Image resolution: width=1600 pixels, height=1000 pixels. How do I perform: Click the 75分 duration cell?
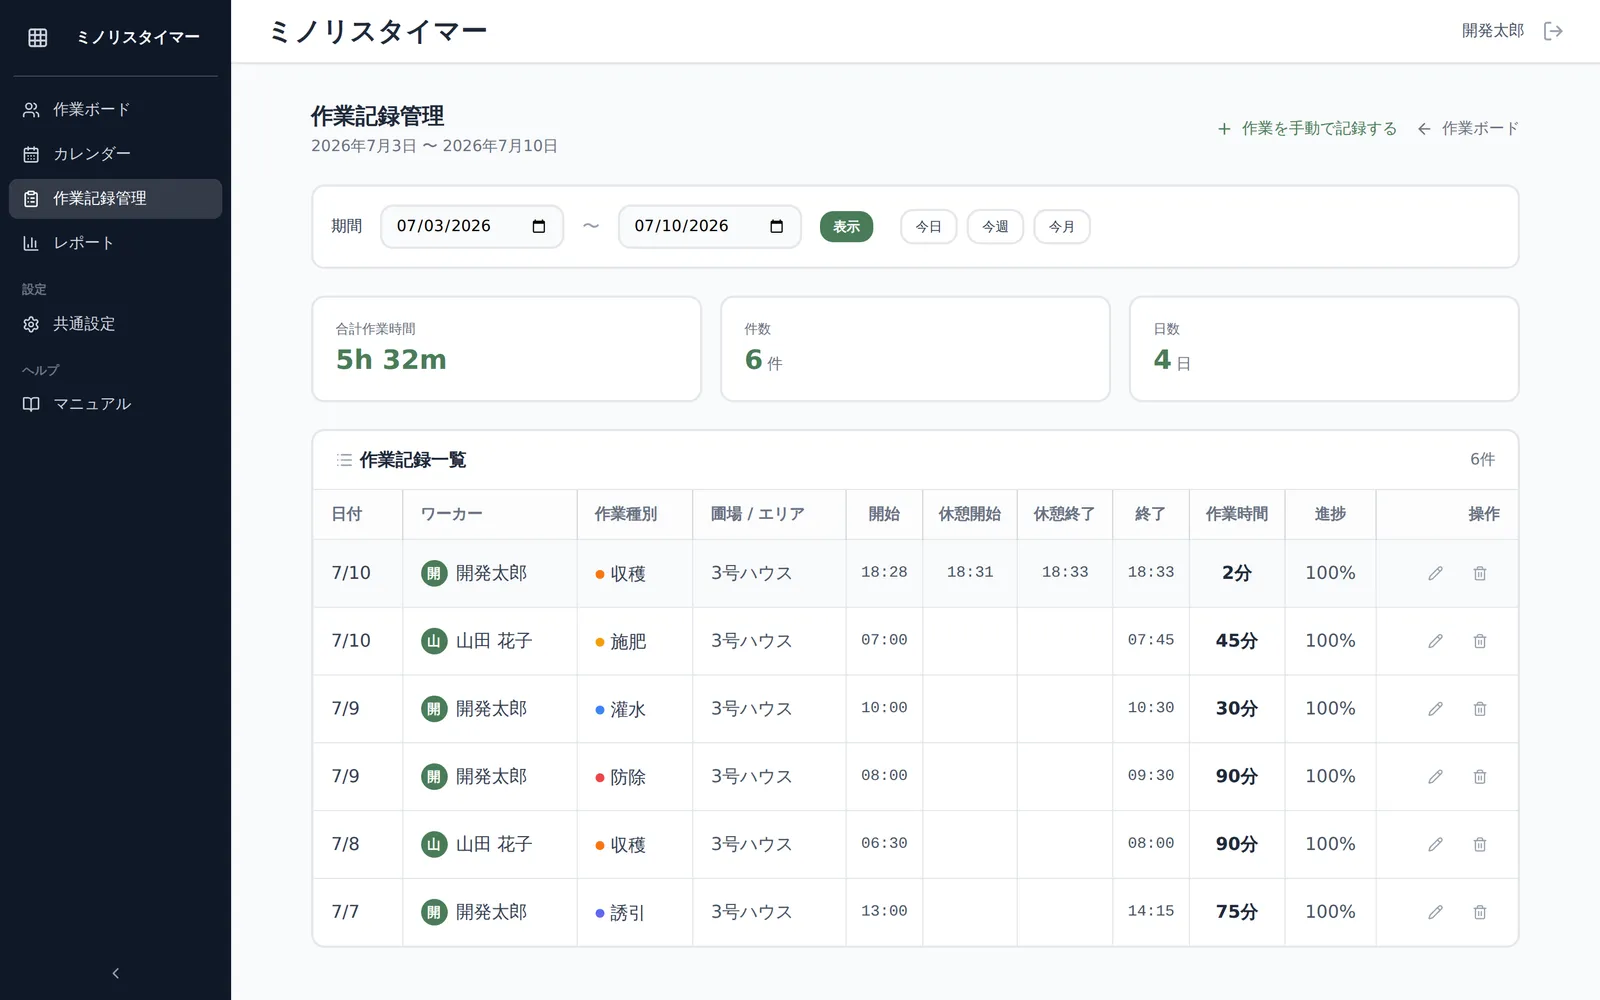click(1237, 912)
